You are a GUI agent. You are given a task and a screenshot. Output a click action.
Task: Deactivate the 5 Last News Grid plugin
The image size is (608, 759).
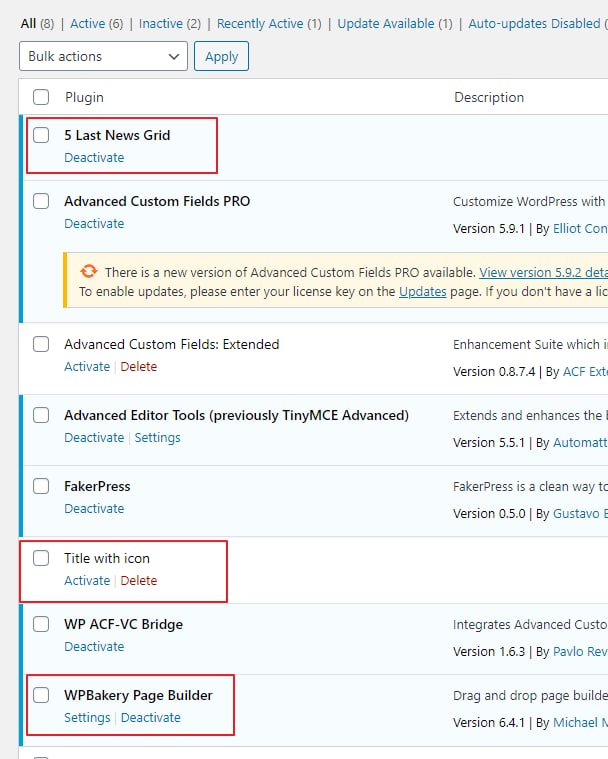point(94,157)
